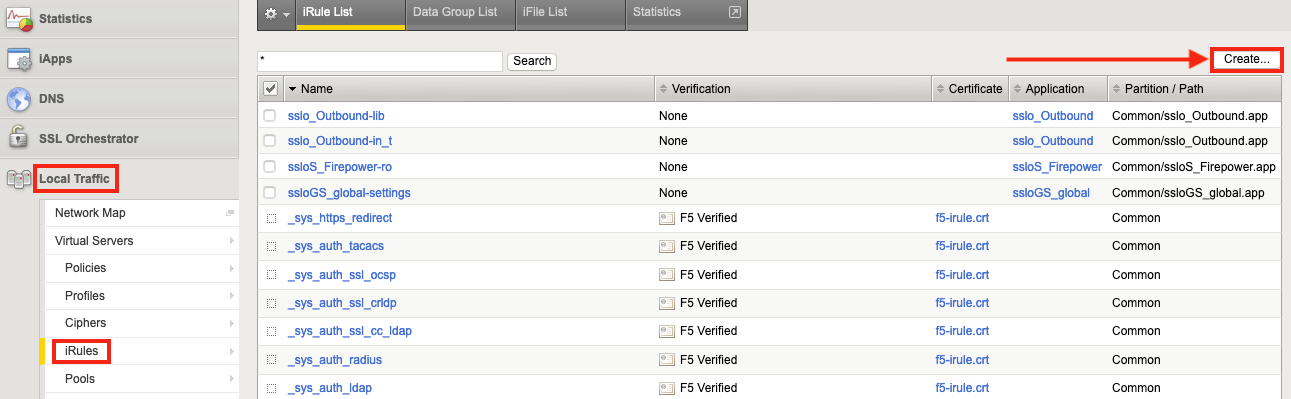The image size is (1291, 399).
Task: Click the F5 Verified icon for _sys_https_redirect
Action: 667,218
